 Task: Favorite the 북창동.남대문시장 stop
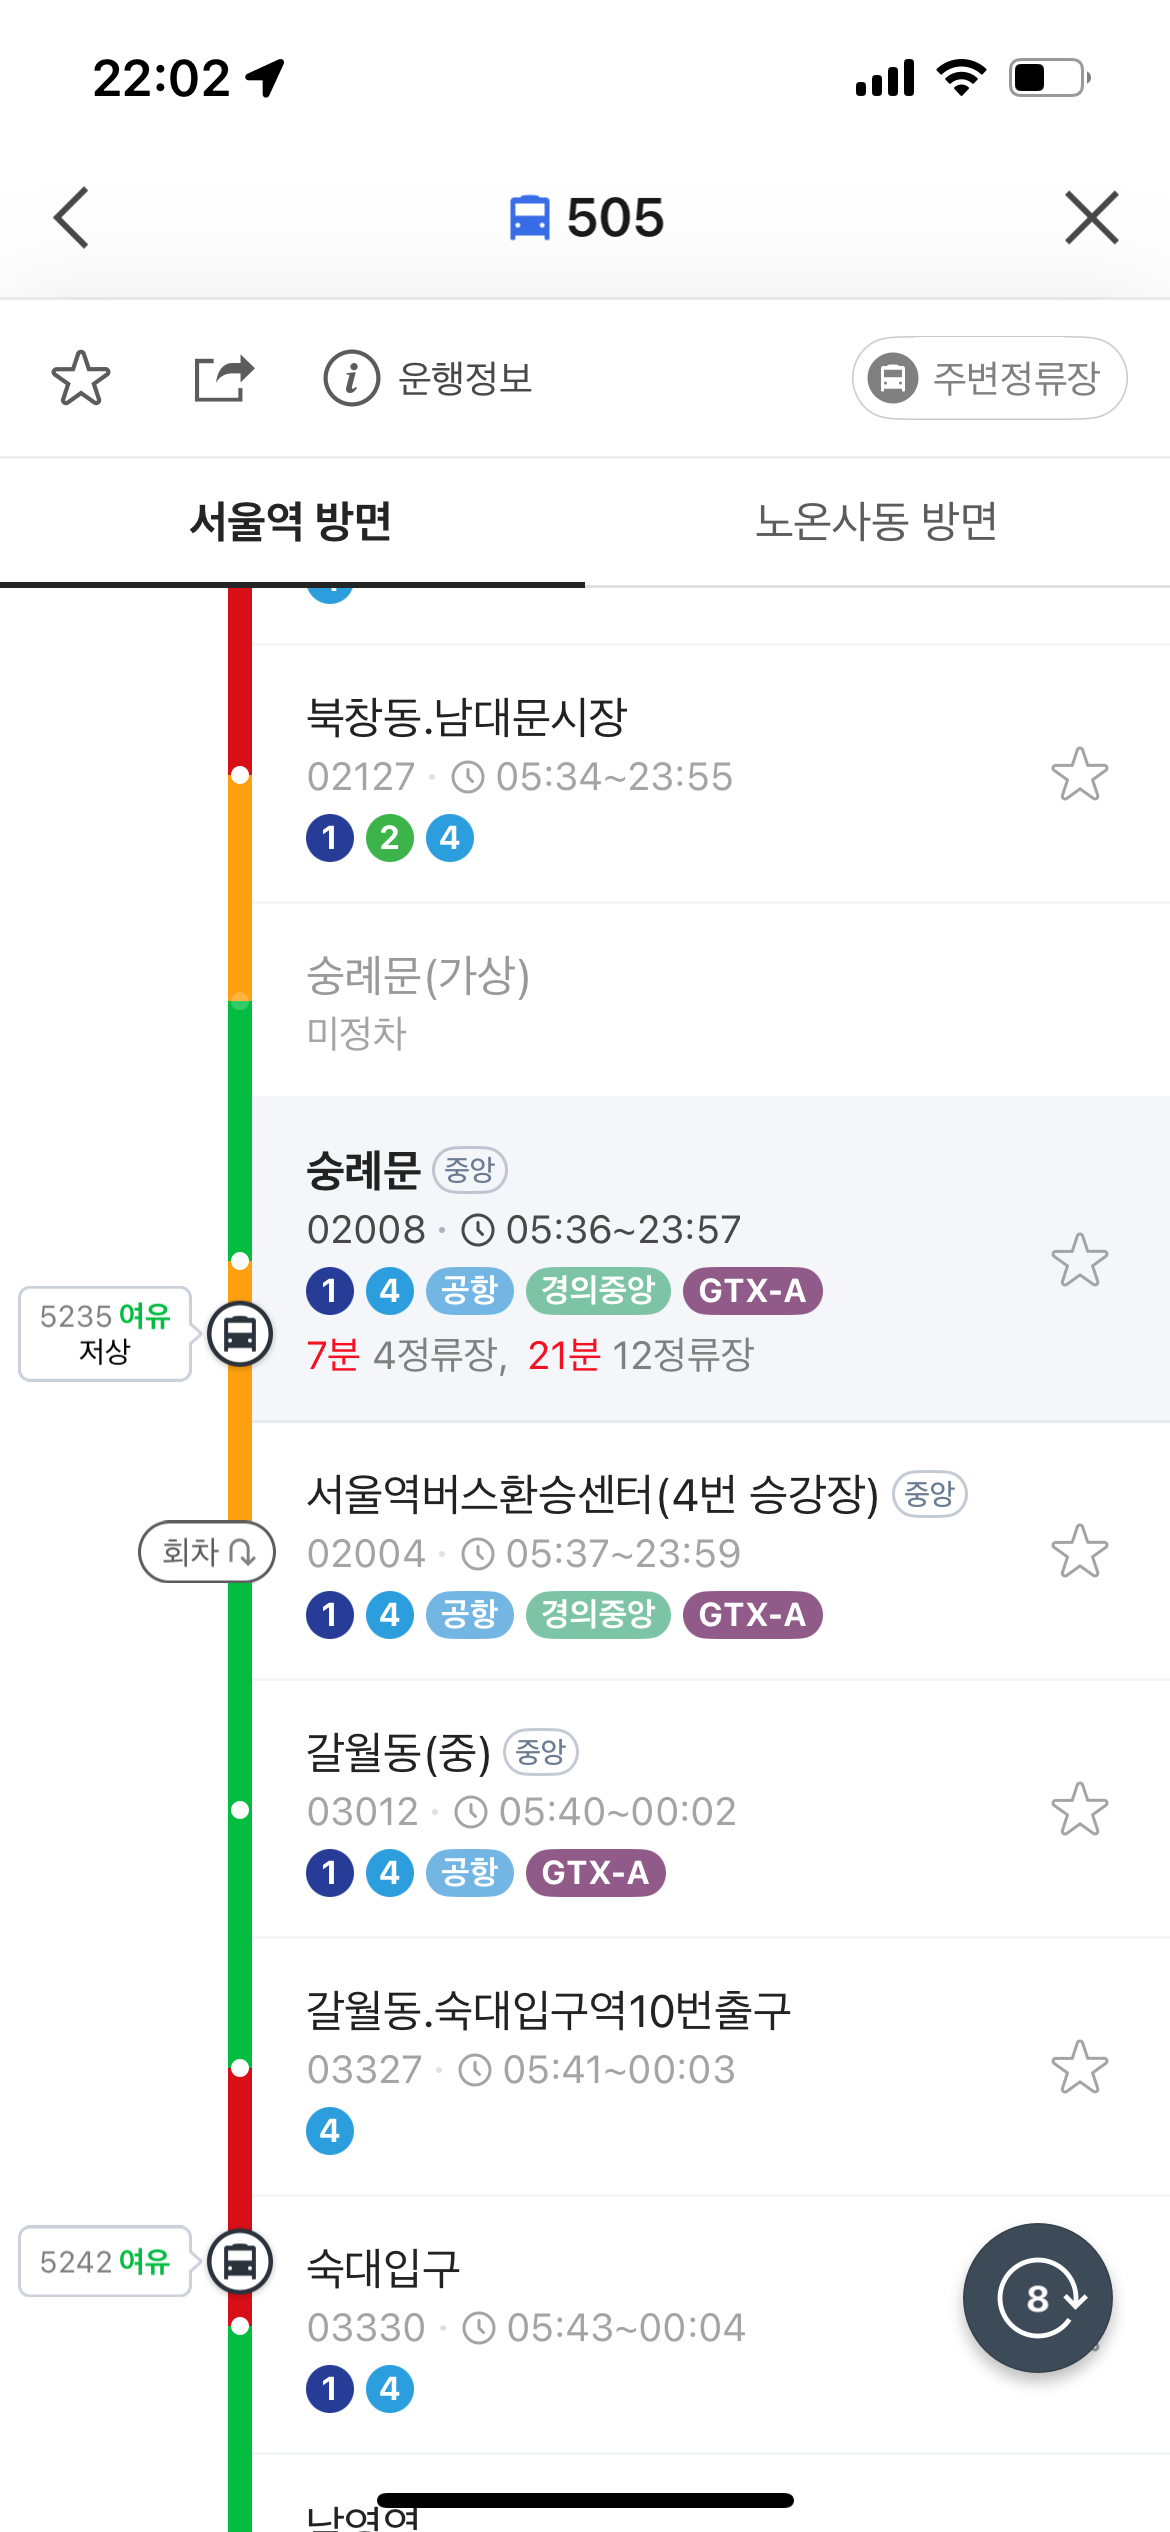(x=1079, y=775)
